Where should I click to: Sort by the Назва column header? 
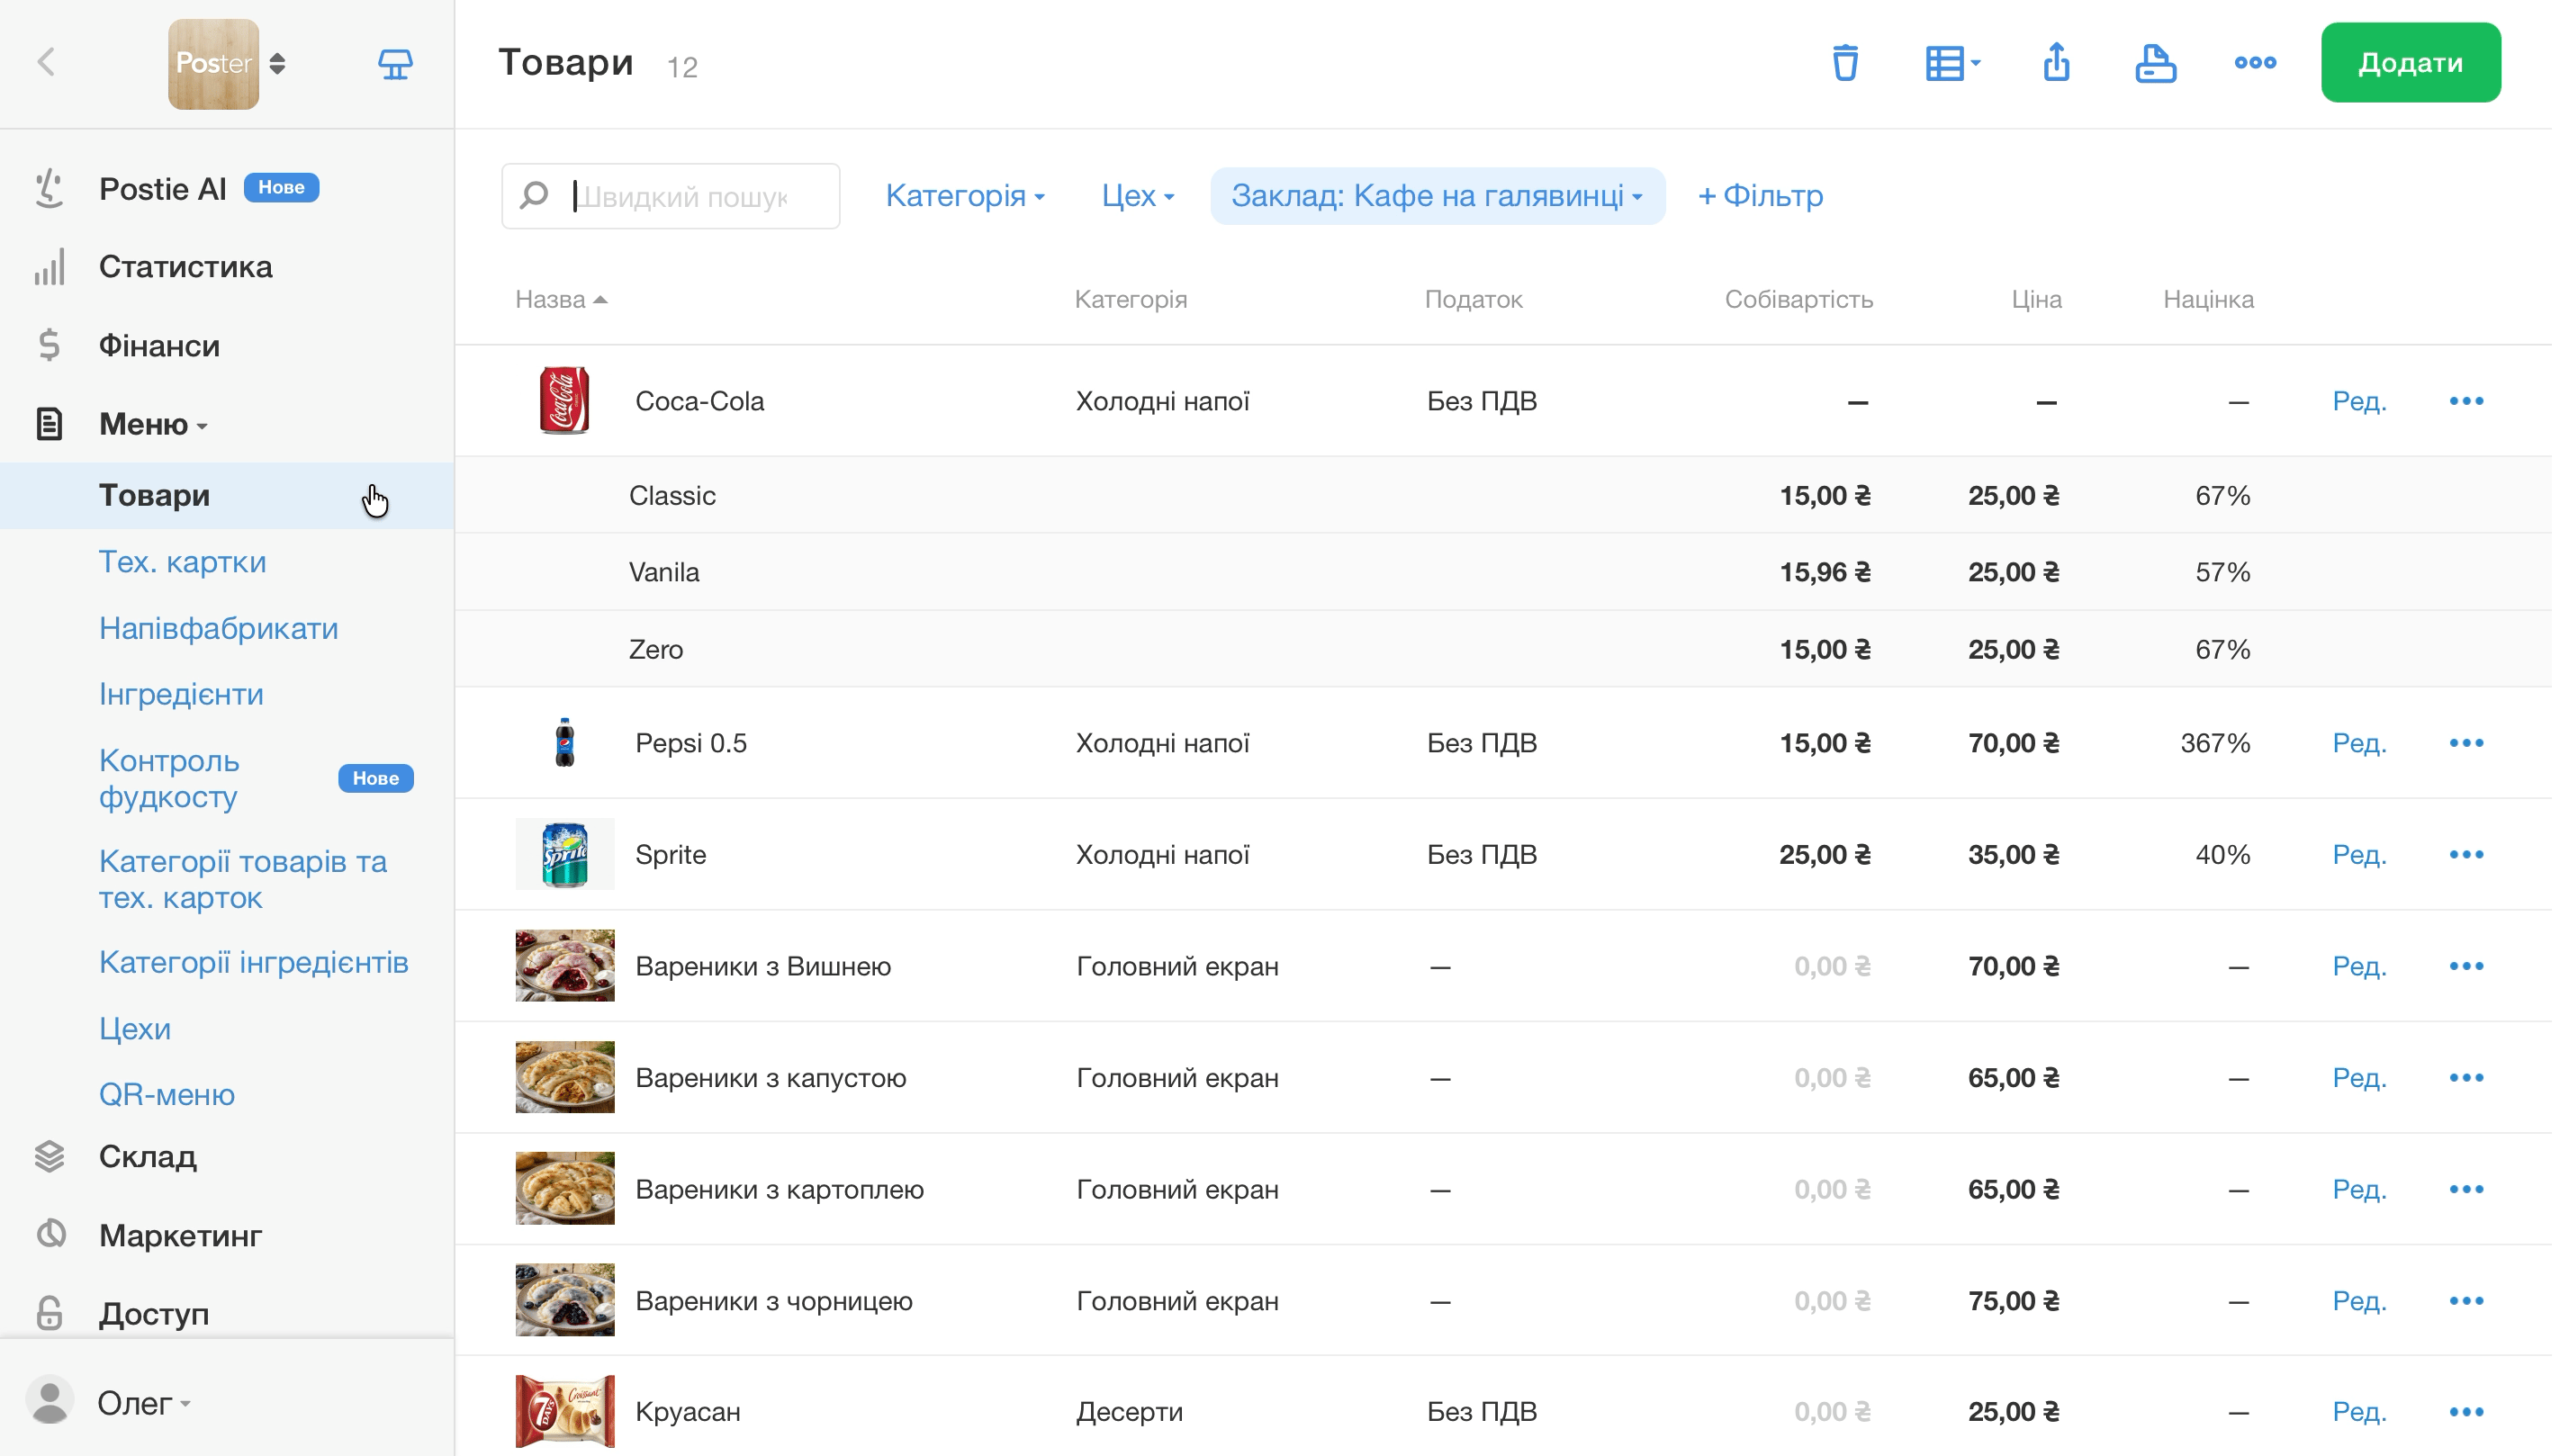561,299
